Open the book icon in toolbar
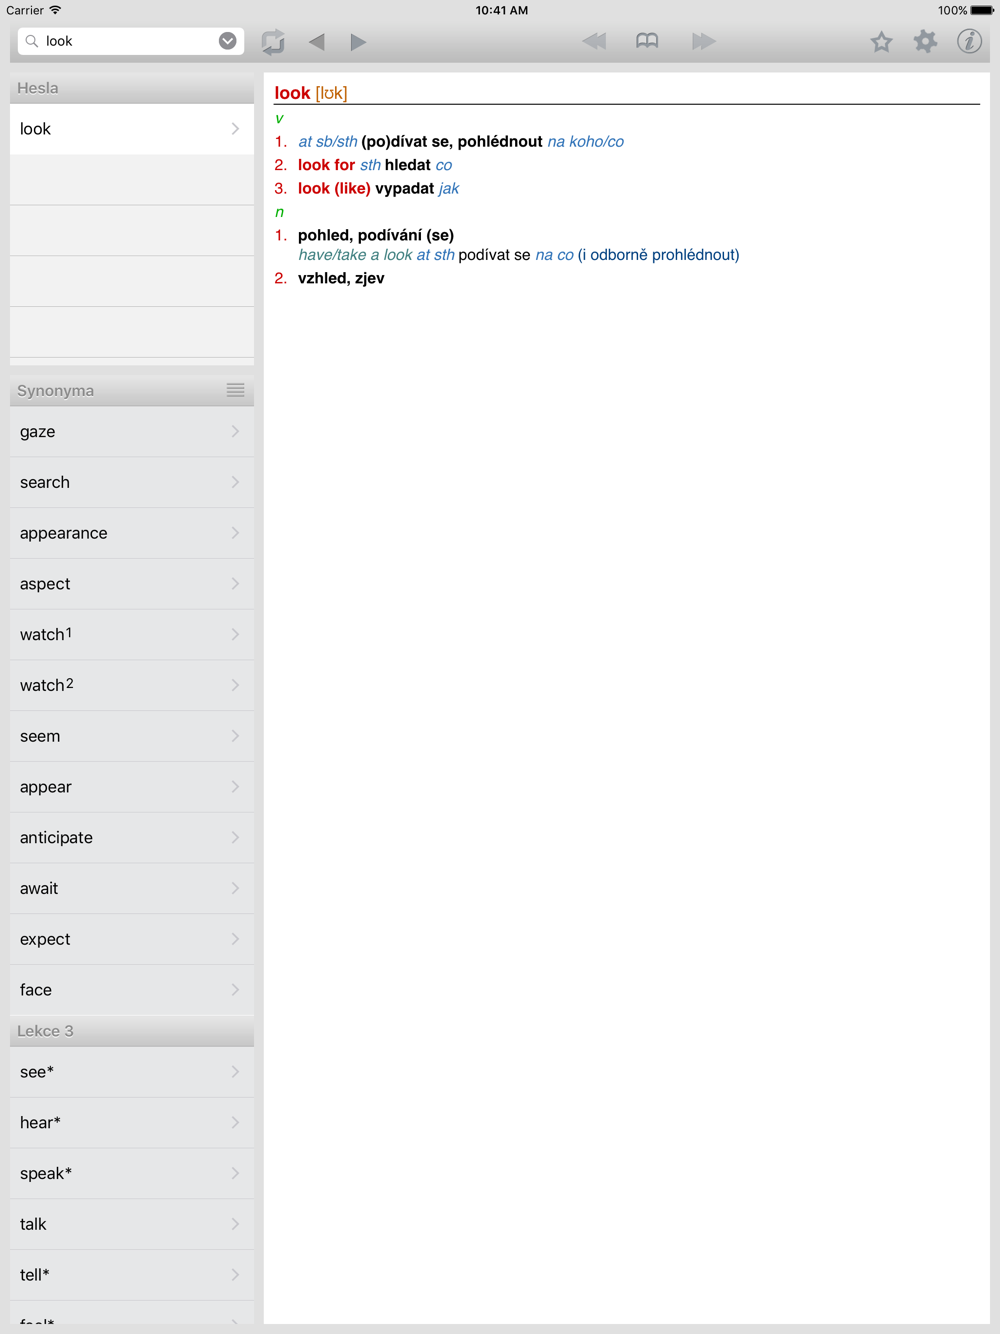Viewport: 1000px width, 1334px height. pyautogui.click(x=647, y=41)
